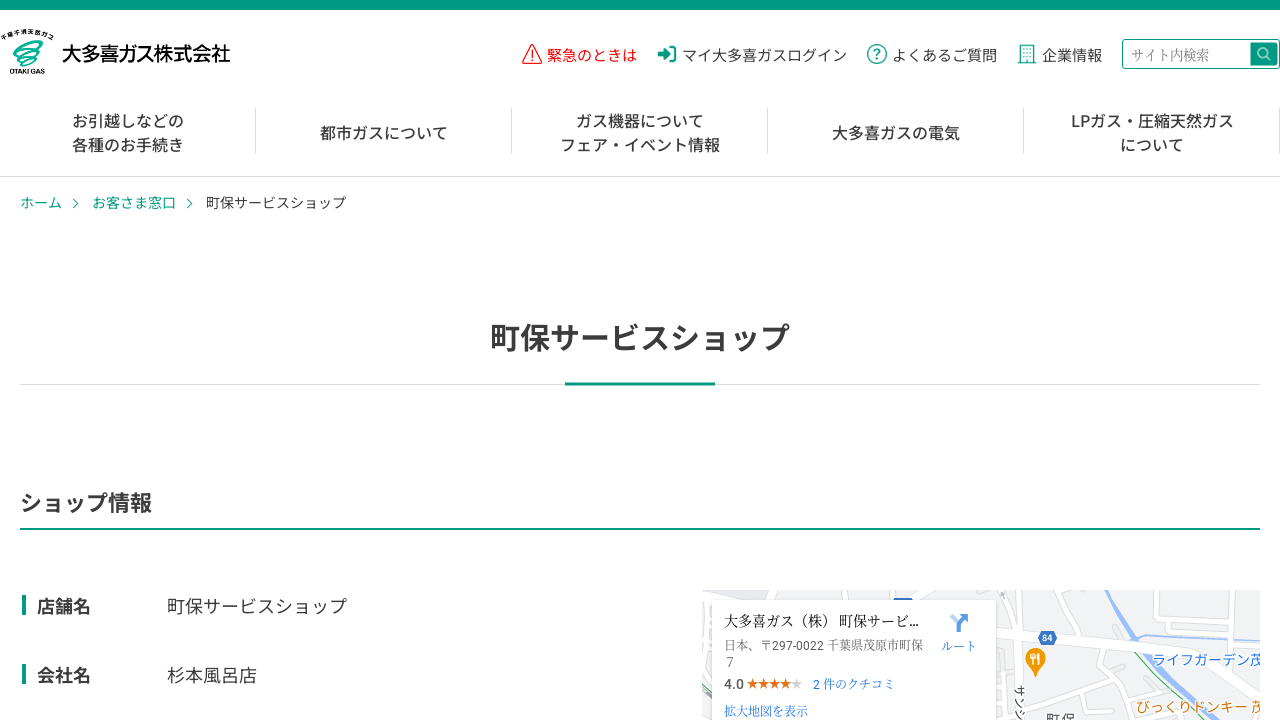The image size is (1280, 720).
Task: Expand the 大多喜ガスの電気 menu
Action: coord(896,132)
